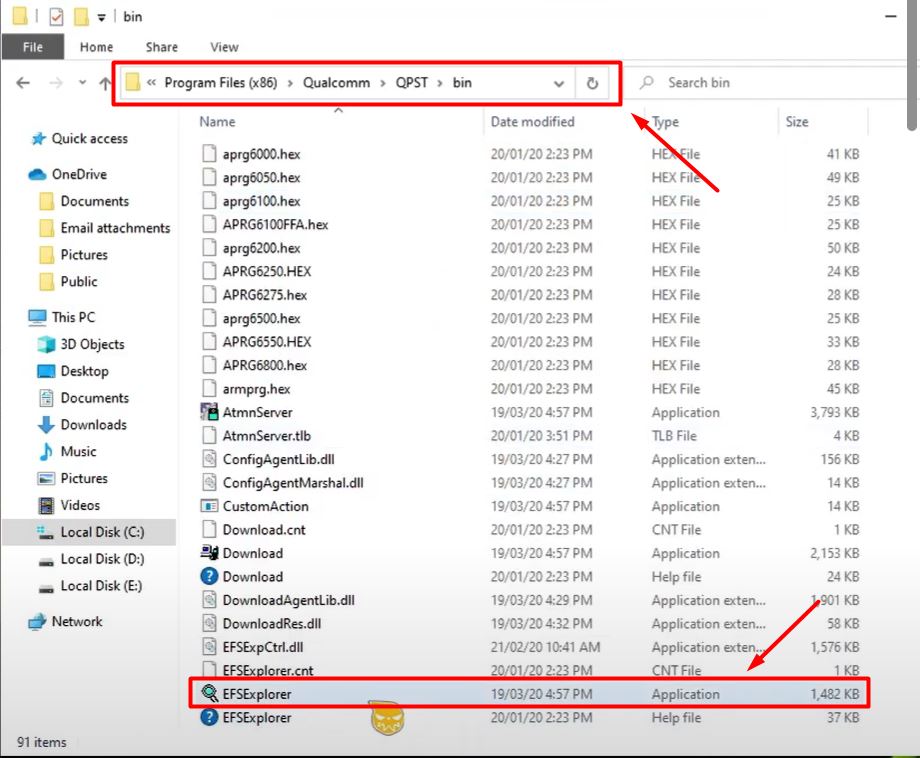Sort files by Size column header
The image size is (920, 758).
click(797, 121)
